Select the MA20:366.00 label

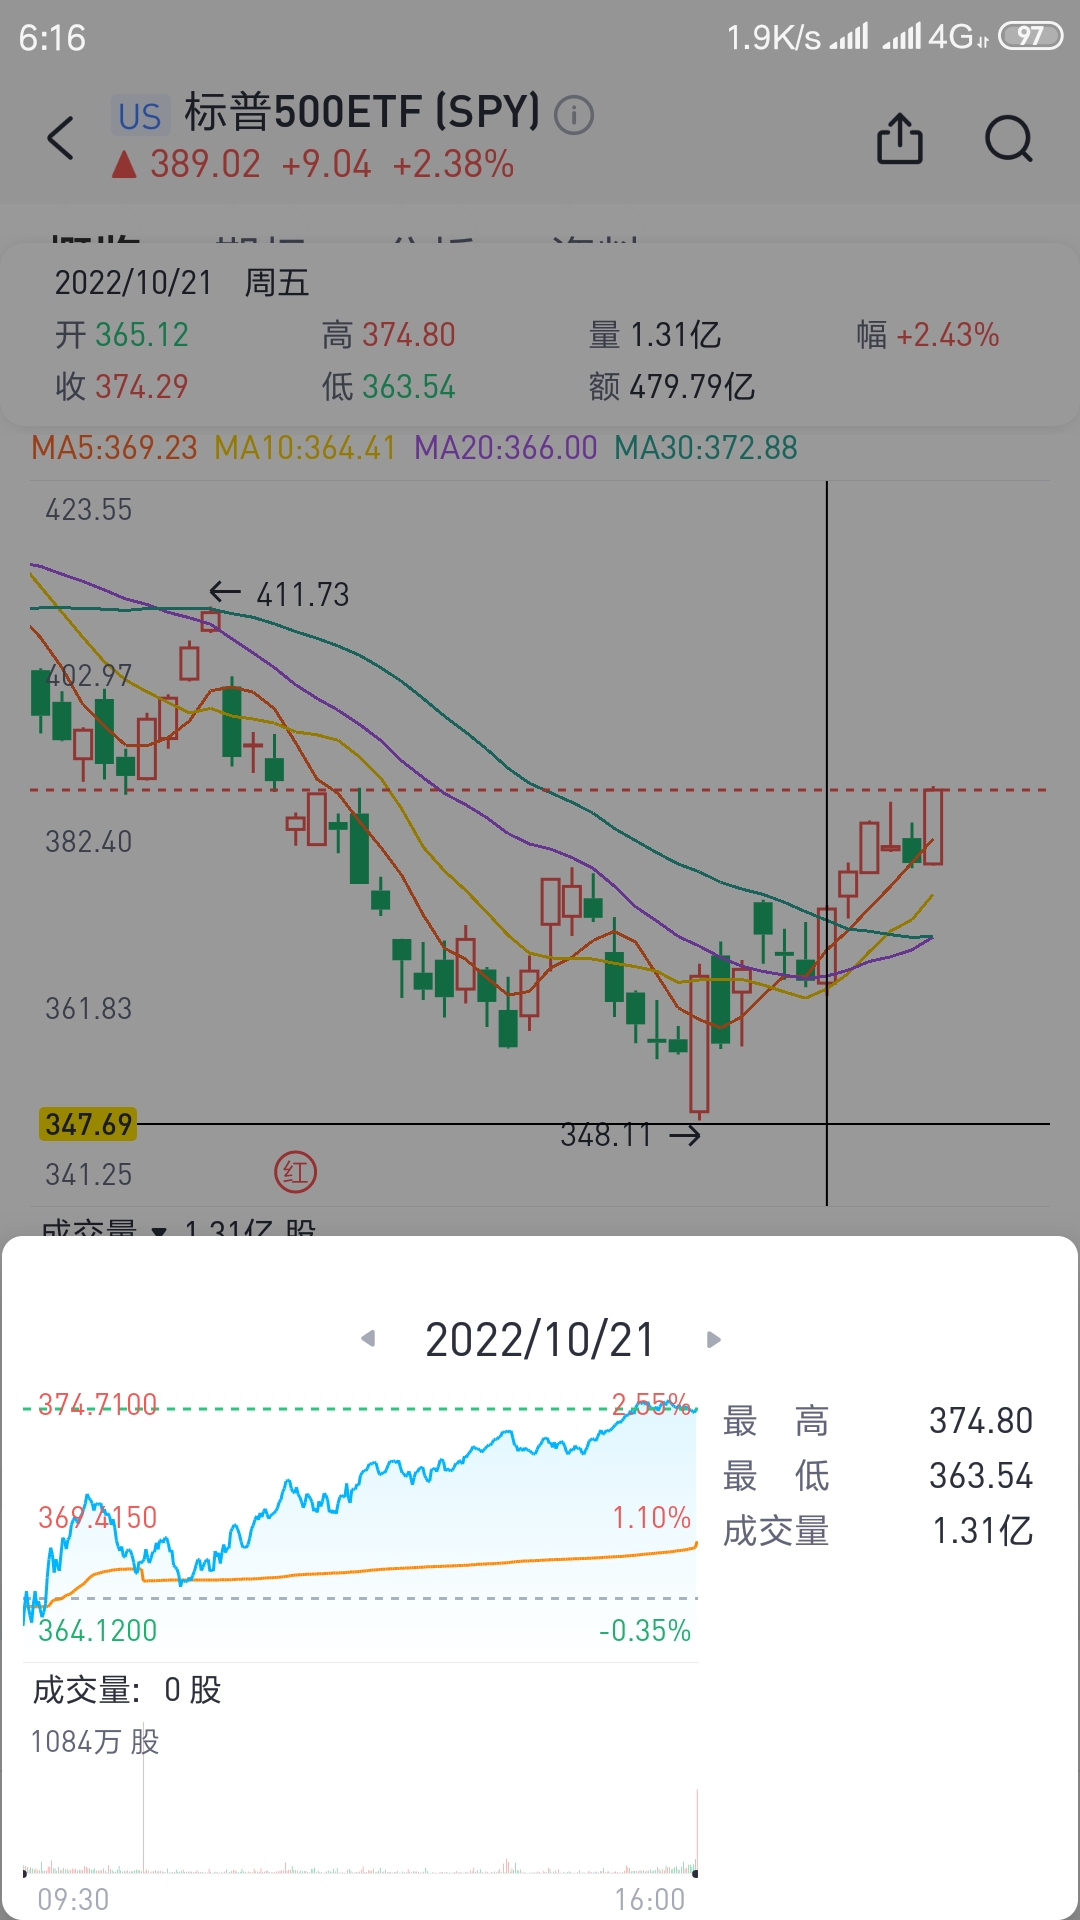(506, 448)
